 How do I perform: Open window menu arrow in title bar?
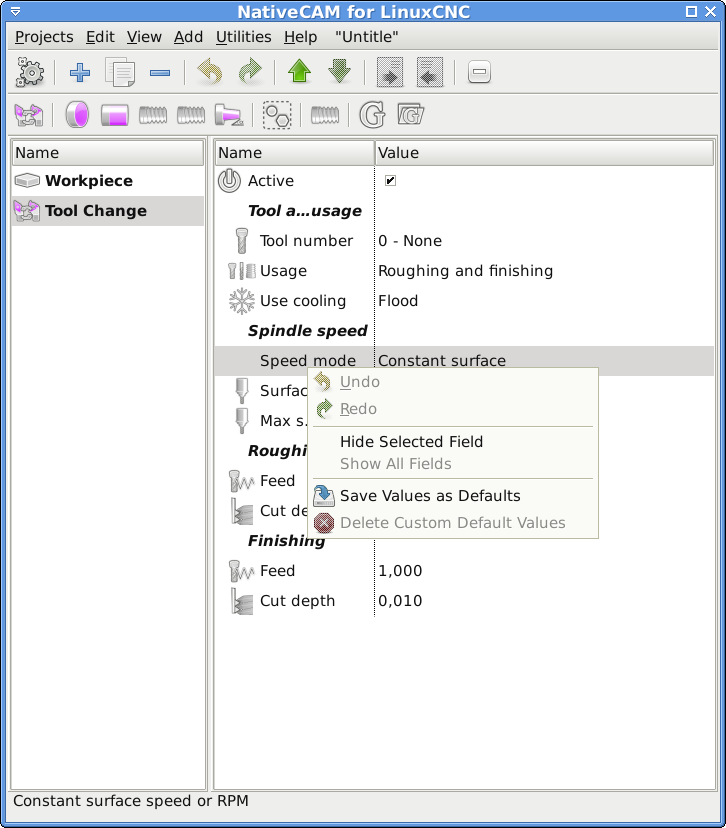click(x=15, y=11)
